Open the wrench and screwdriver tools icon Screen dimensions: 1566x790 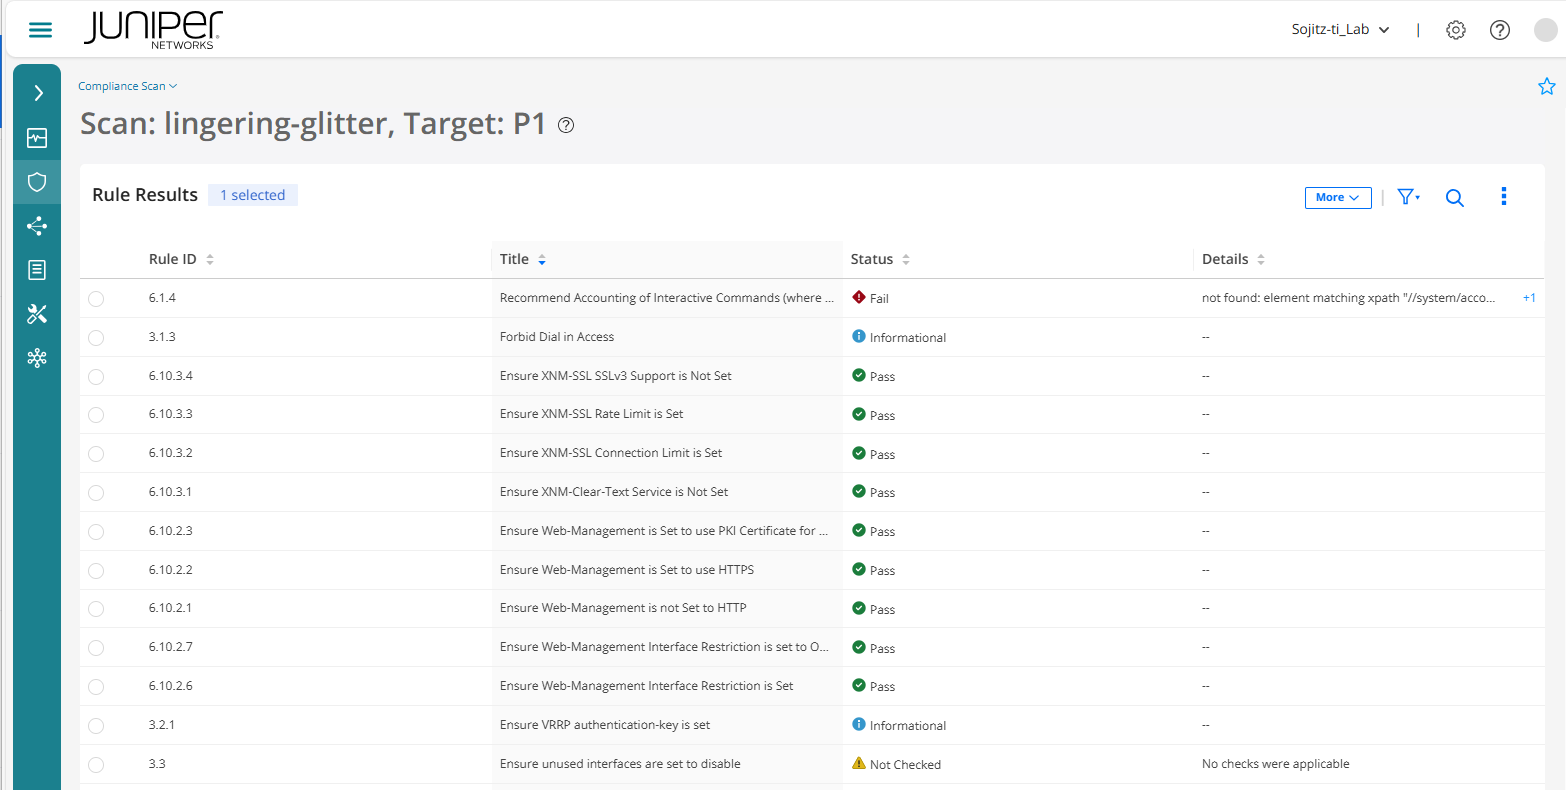[37, 314]
